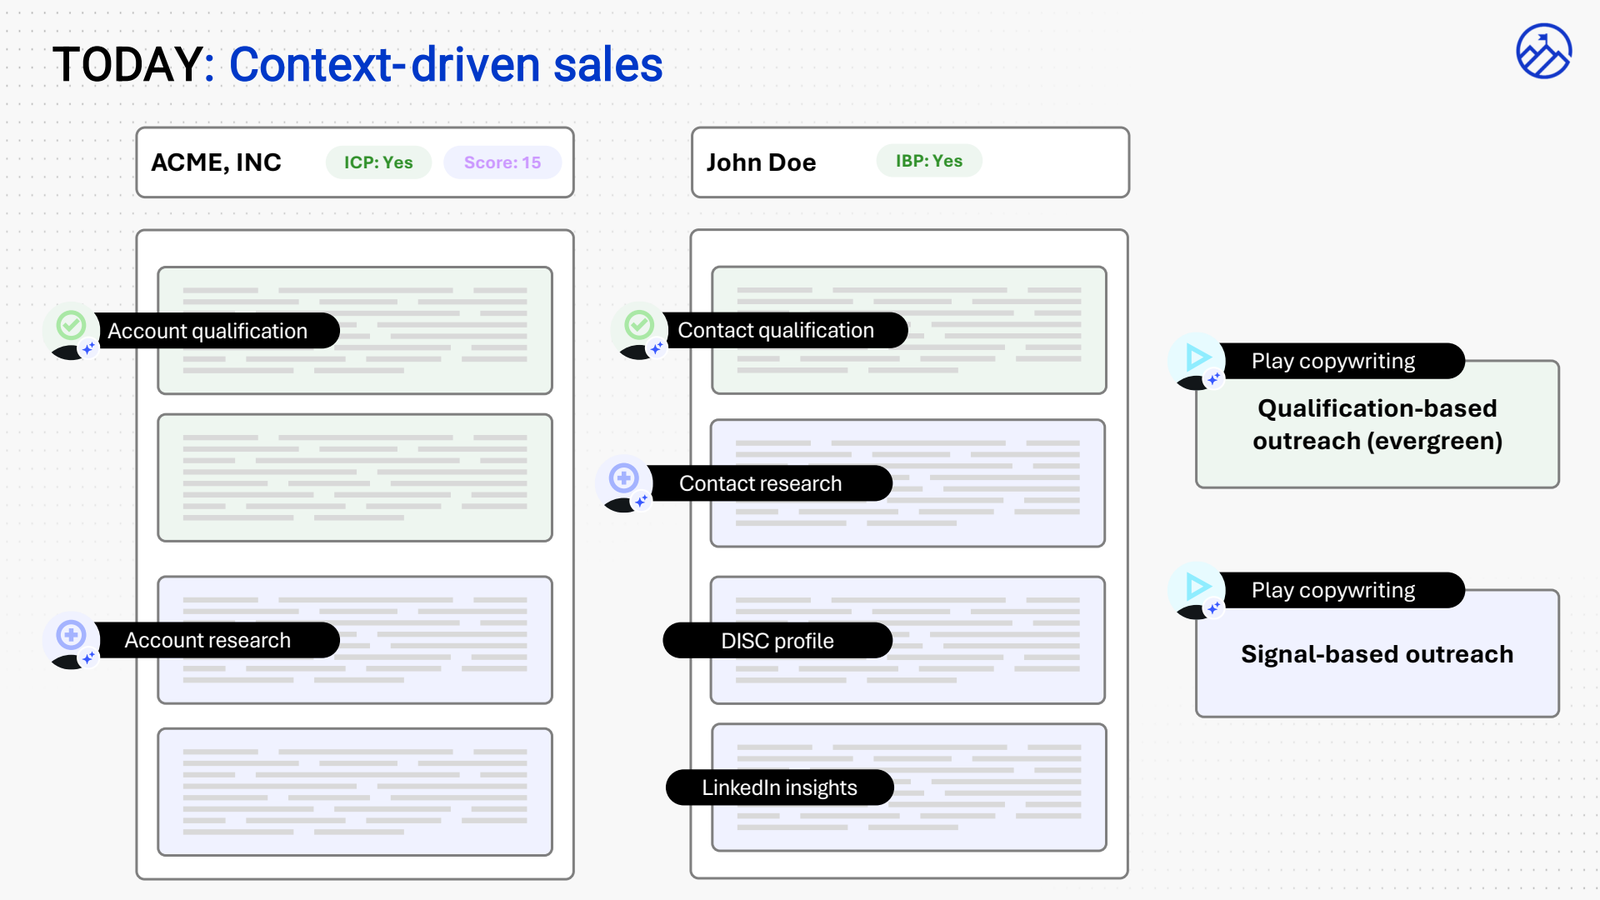Click the second green block under ACME, INC
The image size is (1600, 900).
tap(355, 478)
